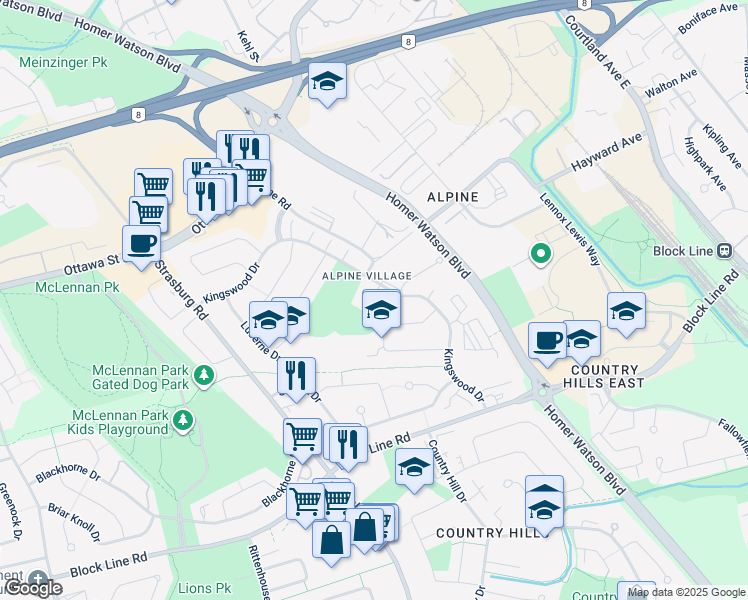Select the coffee cup marker on Ottawa St
Screen dimensions: 748x600
(141, 247)
